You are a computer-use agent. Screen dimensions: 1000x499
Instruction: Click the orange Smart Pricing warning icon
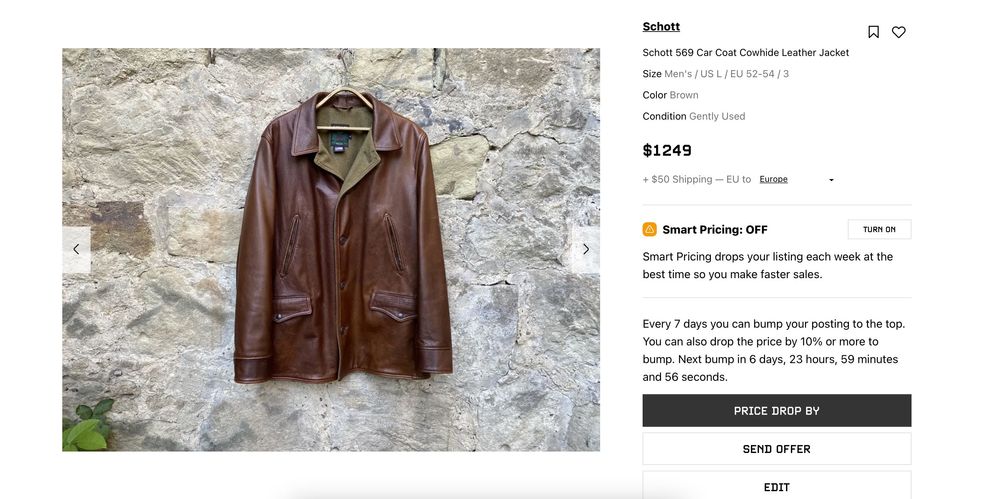[x=650, y=230]
